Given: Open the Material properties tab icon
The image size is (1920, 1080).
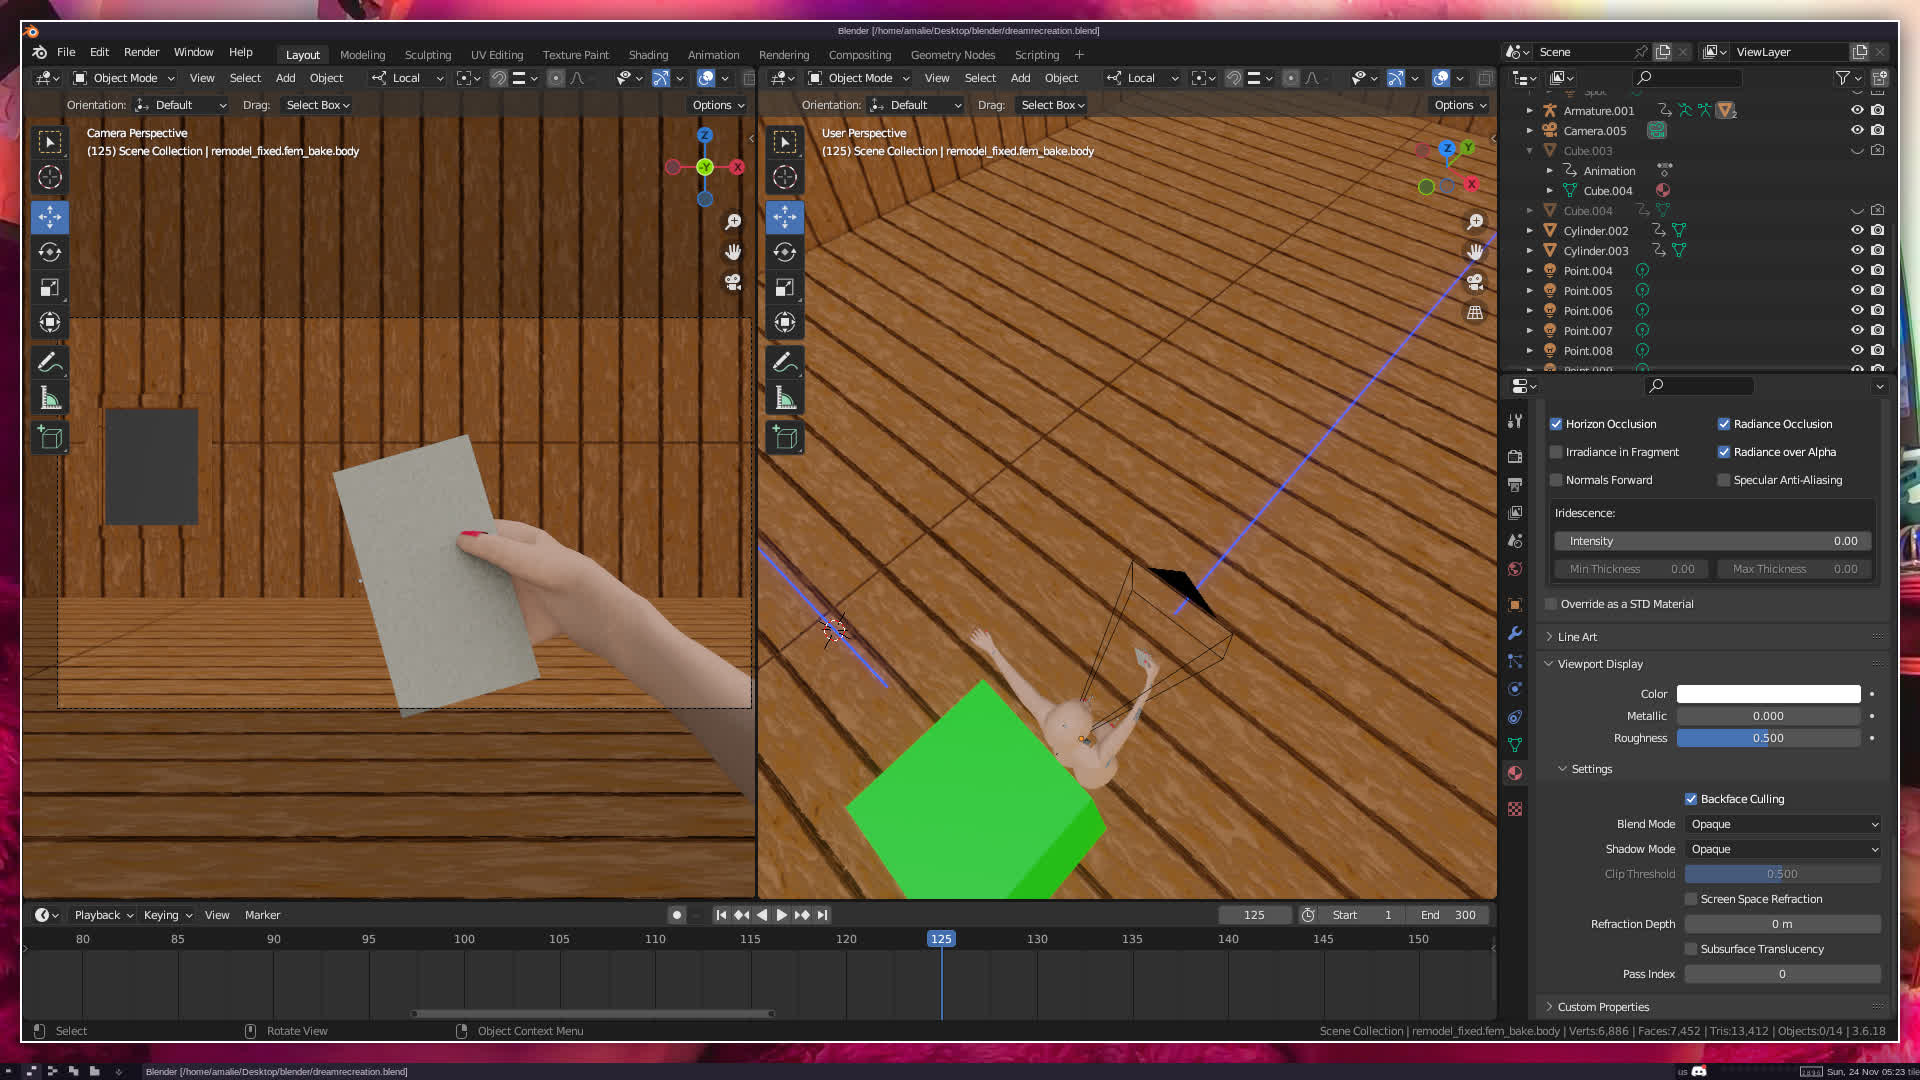Looking at the screenshot, I should pos(1515,773).
